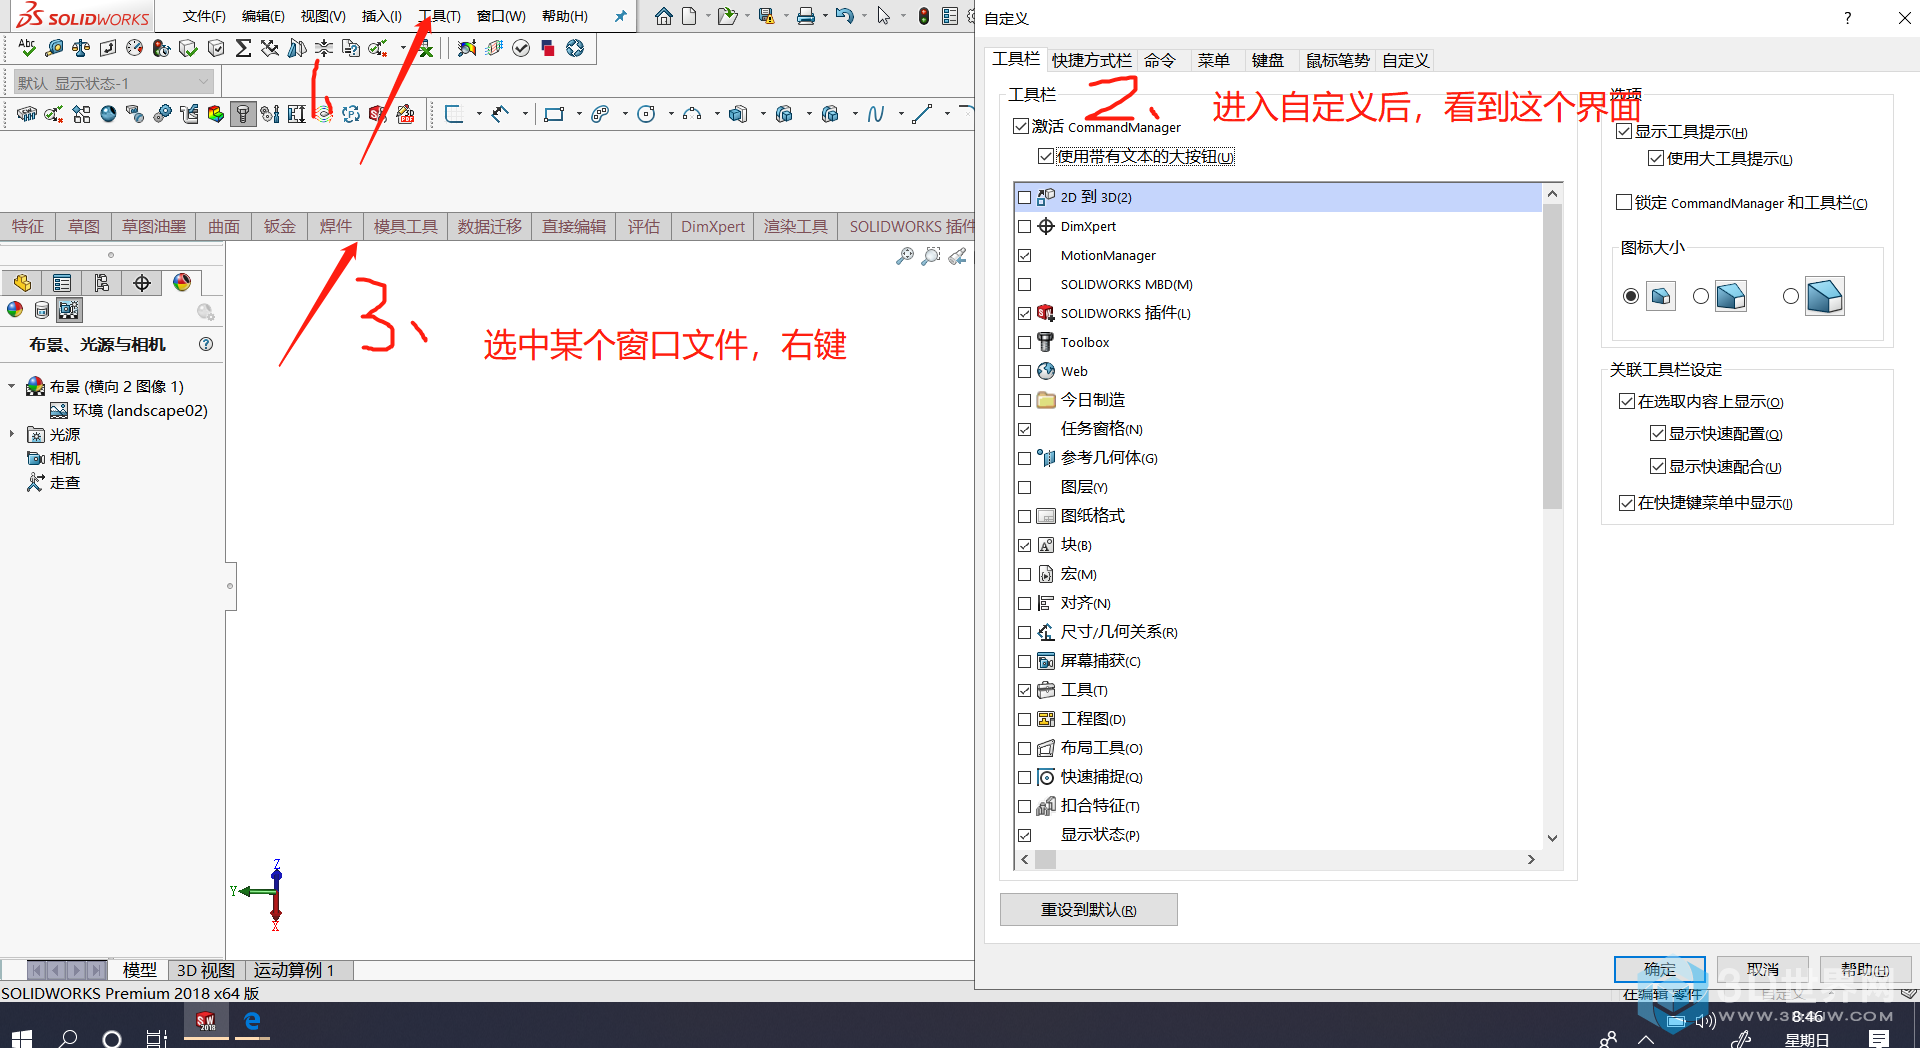Switch to the 快捷方式栏 tab in dialog
Viewport: 1920px width, 1048px height.
tap(1091, 60)
